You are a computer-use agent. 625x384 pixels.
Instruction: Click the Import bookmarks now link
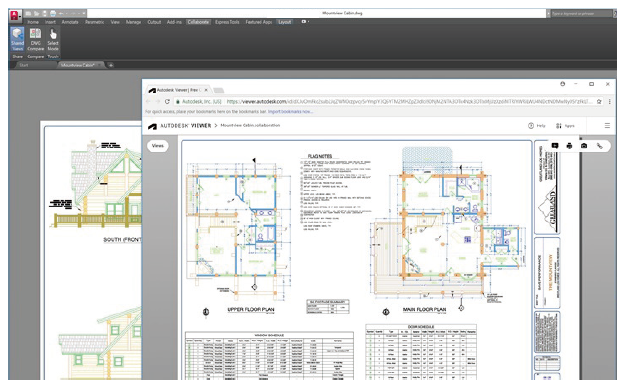290,112
